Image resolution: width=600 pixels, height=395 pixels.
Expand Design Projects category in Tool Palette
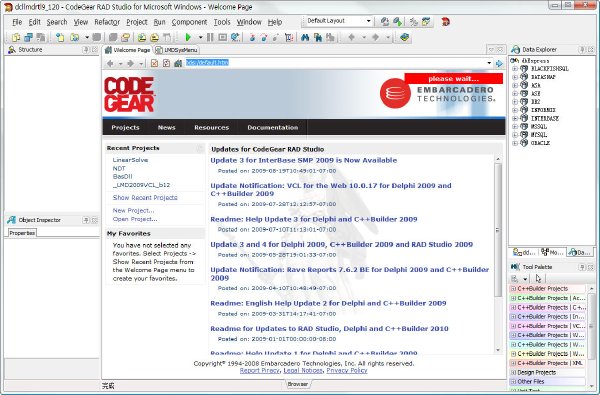(x=514, y=372)
